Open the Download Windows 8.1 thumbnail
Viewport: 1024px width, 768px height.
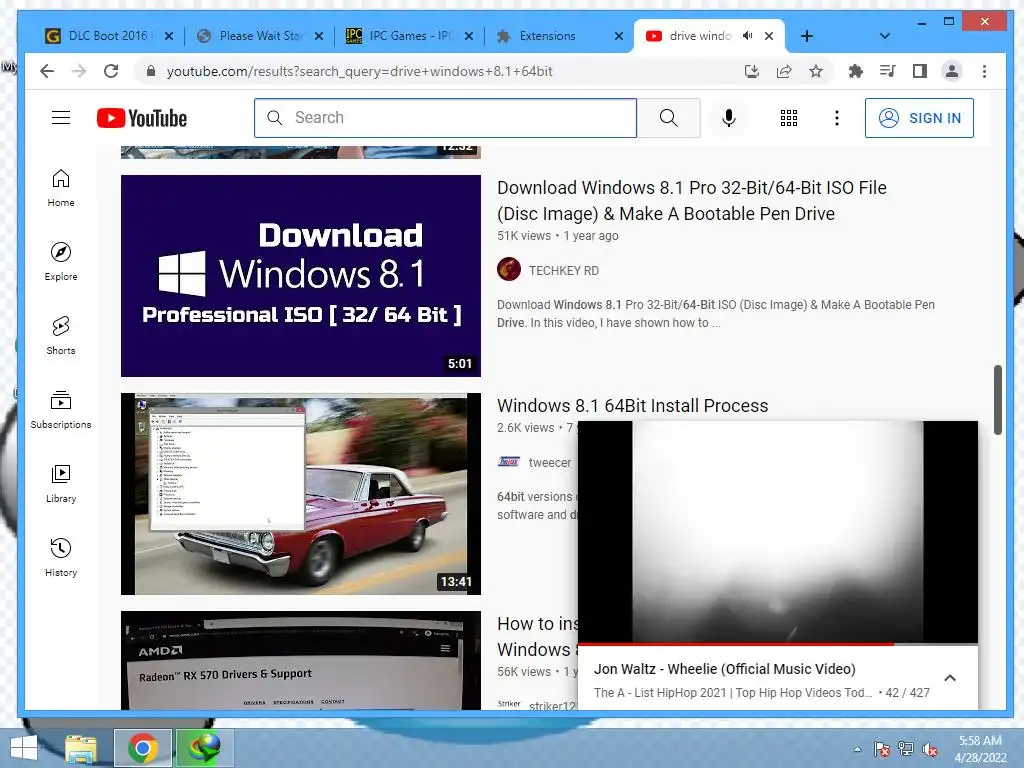pyautogui.click(x=300, y=276)
